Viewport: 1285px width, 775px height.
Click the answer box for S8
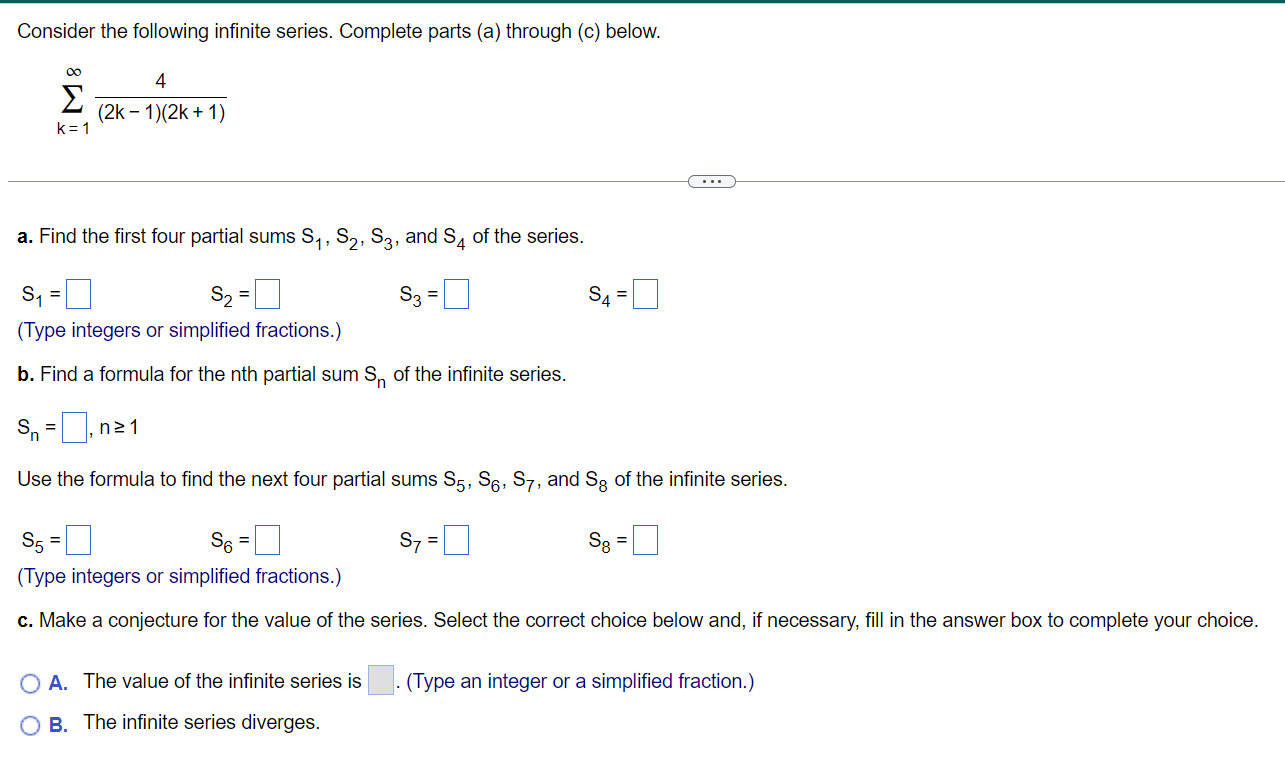(645, 539)
